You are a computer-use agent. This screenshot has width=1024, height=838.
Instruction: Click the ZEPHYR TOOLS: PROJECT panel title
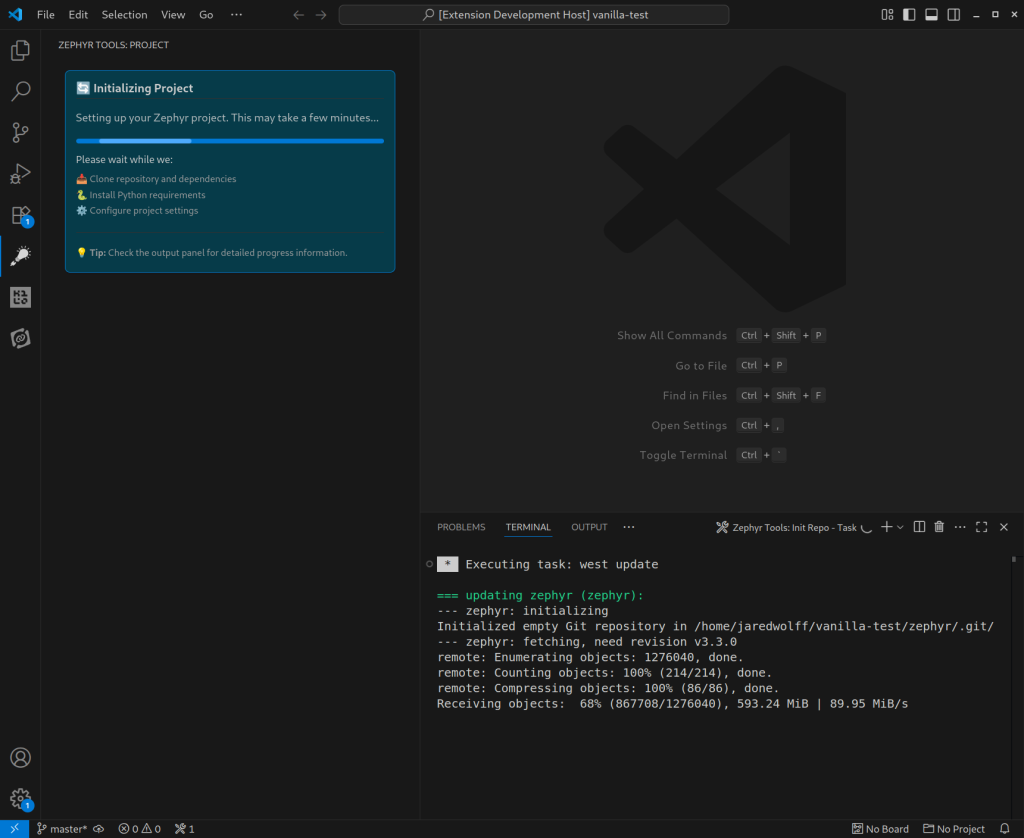[x=114, y=45]
